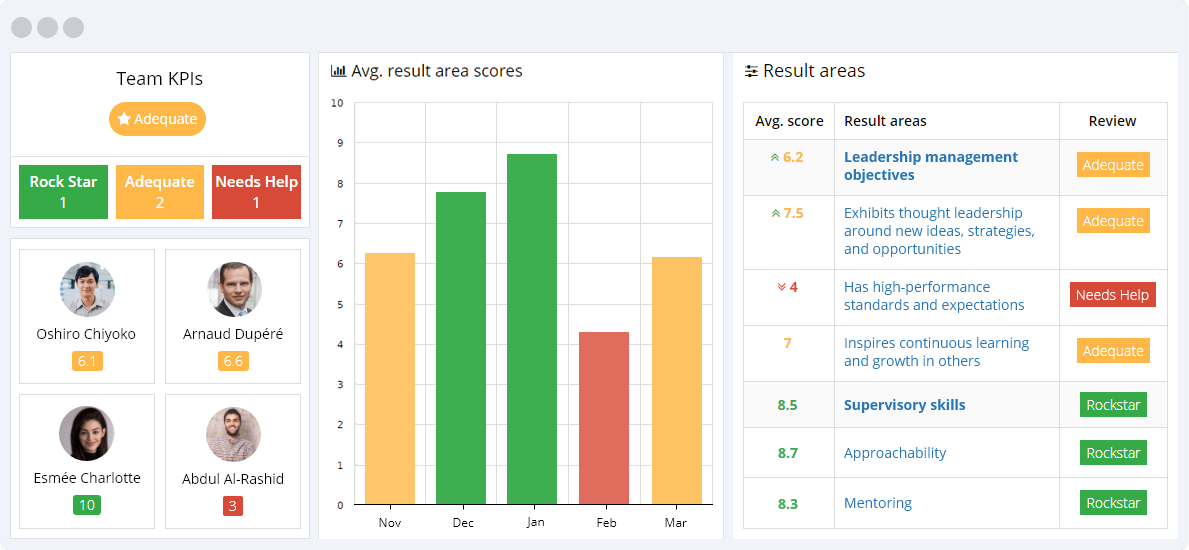Filter by the green Rock Star tile
Image resolution: width=1189 pixels, height=550 pixels.
pyautogui.click(x=63, y=192)
